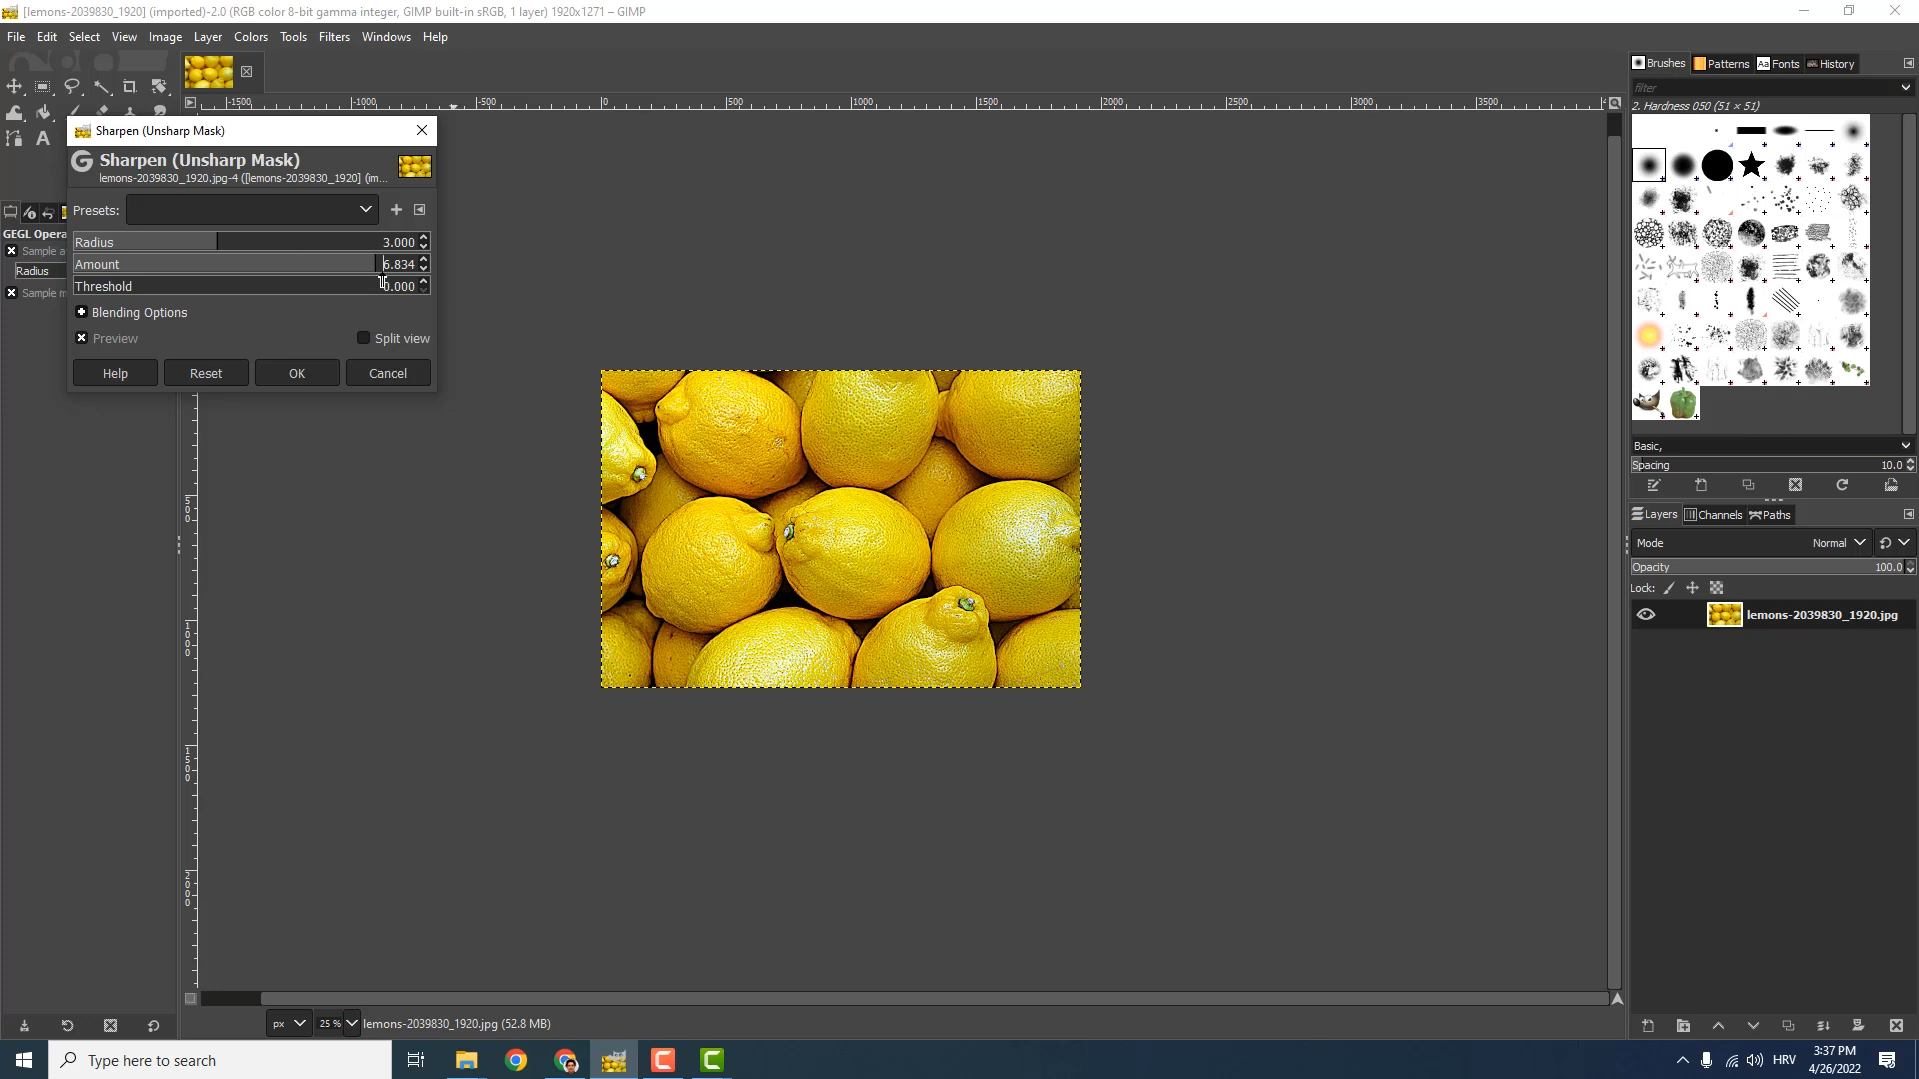This screenshot has height=1079, width=1919.
Task: Select the Free Select lasso tool
Action: click(x=72, y=86)
